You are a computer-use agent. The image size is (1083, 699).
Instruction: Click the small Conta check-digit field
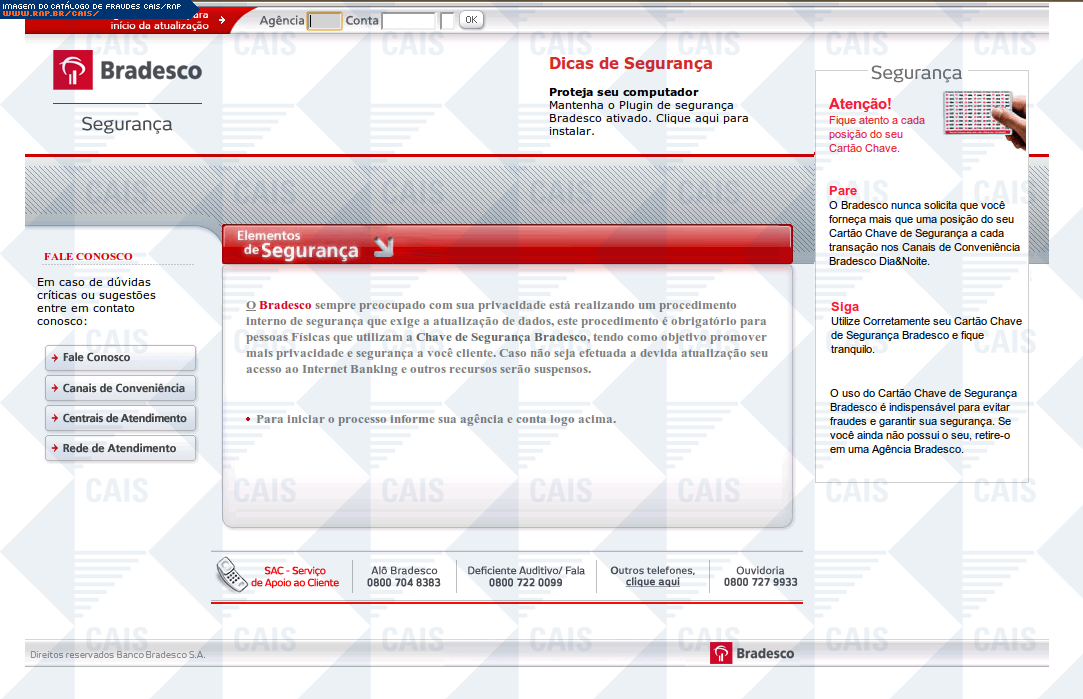[x=447, y=21]
